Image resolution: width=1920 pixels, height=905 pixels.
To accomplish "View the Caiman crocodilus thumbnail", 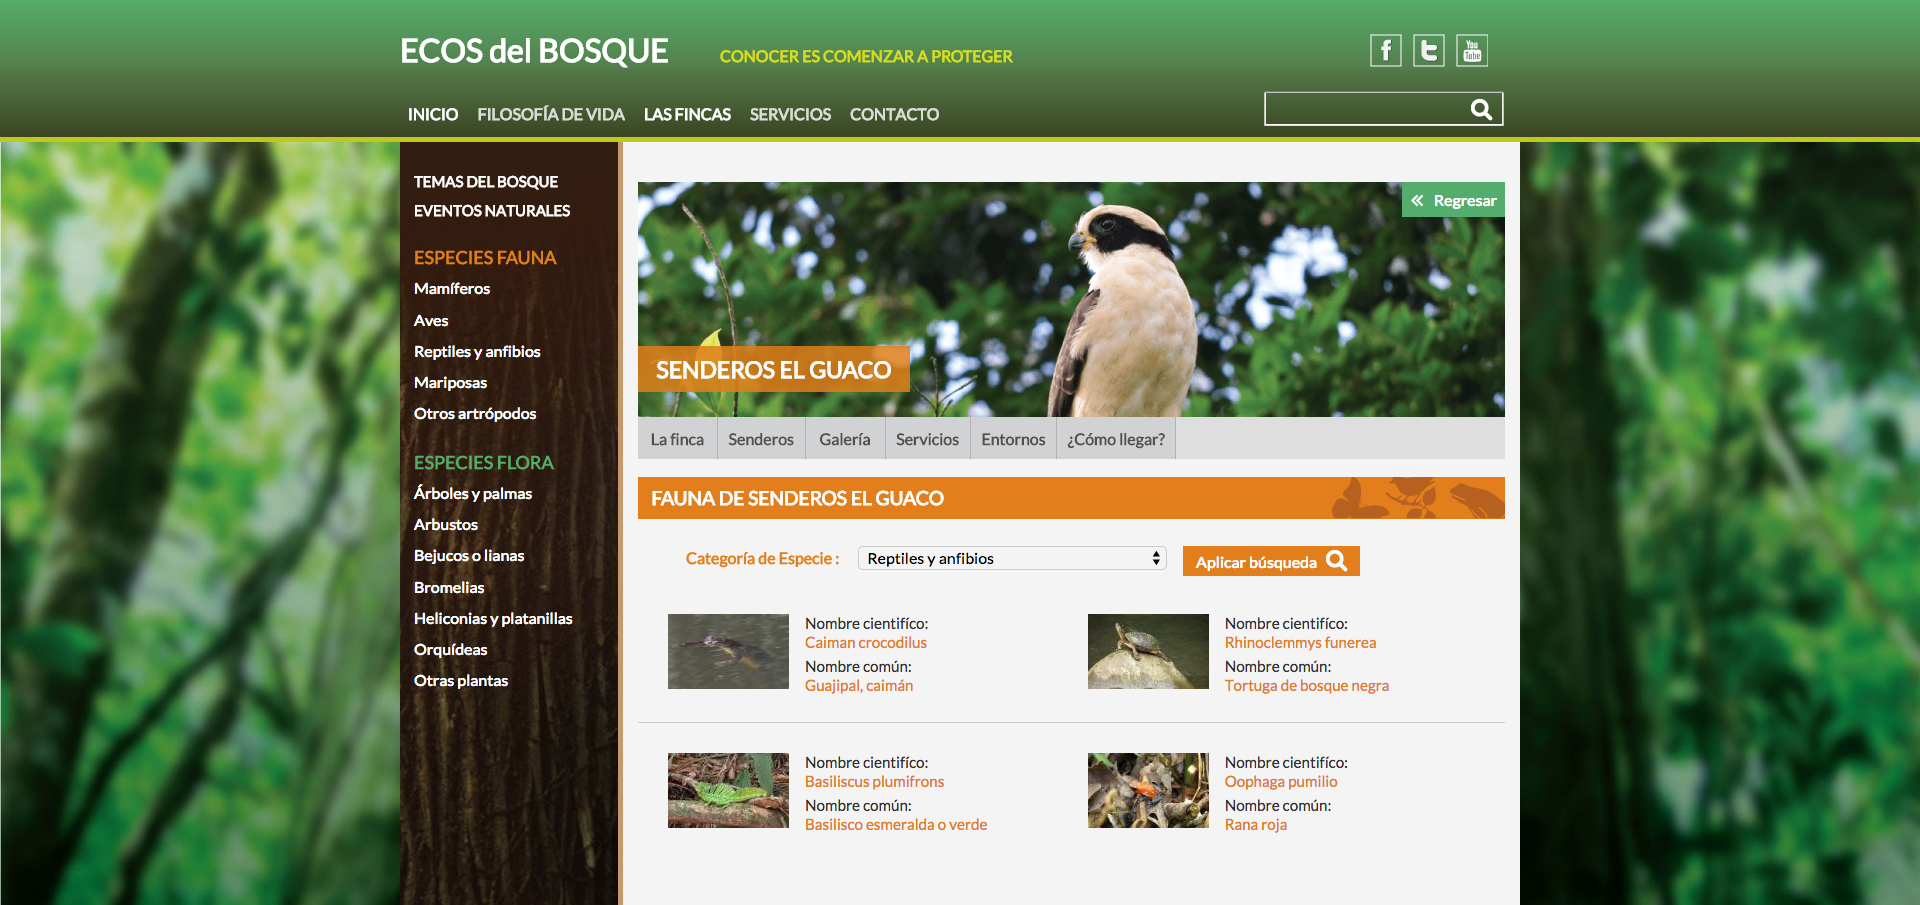I will [728, 651].
